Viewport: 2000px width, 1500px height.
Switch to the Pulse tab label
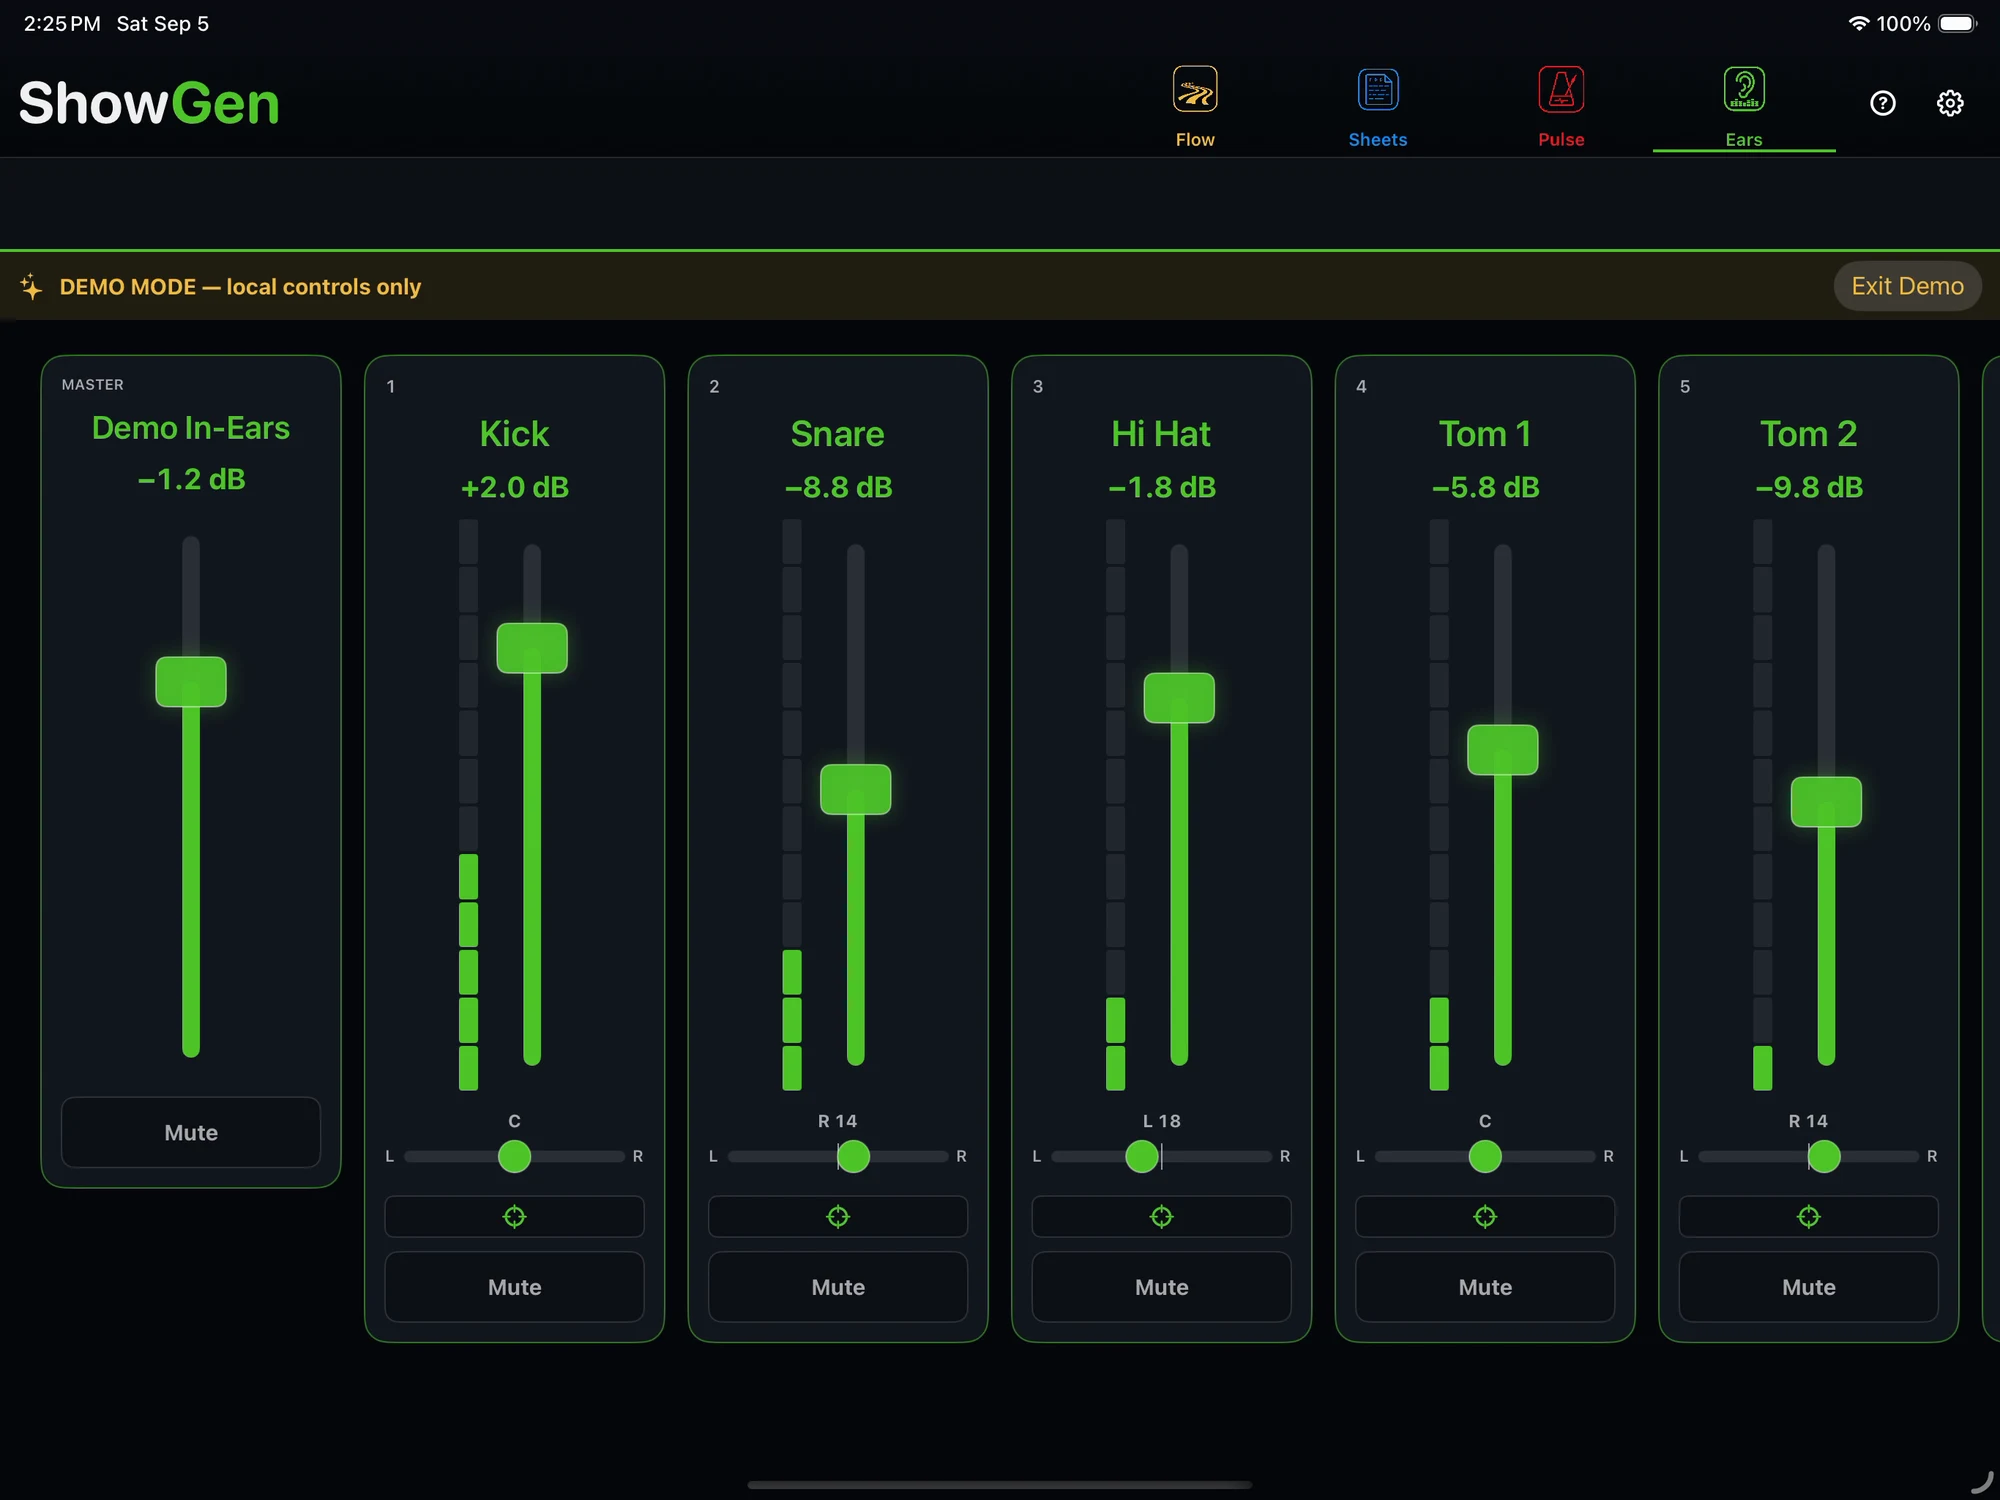[1561, 140]
